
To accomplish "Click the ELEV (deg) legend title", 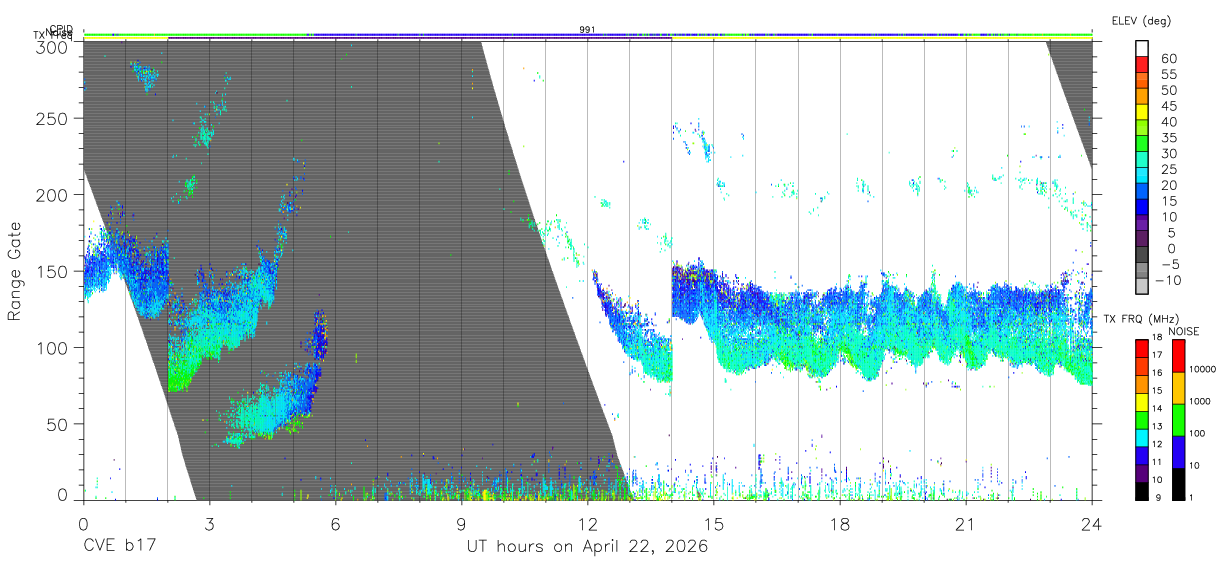I will 1141,21.
